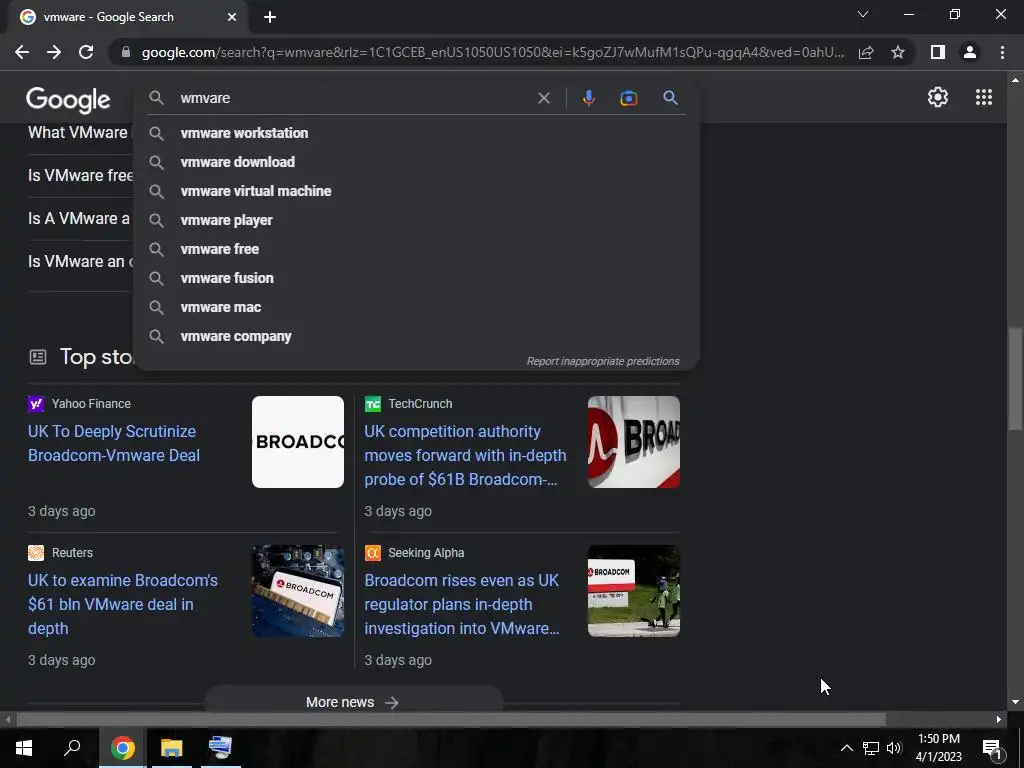Screen dimensions: 1024x768
Task: Open the notification center
Action: click(x=992, y=748)
